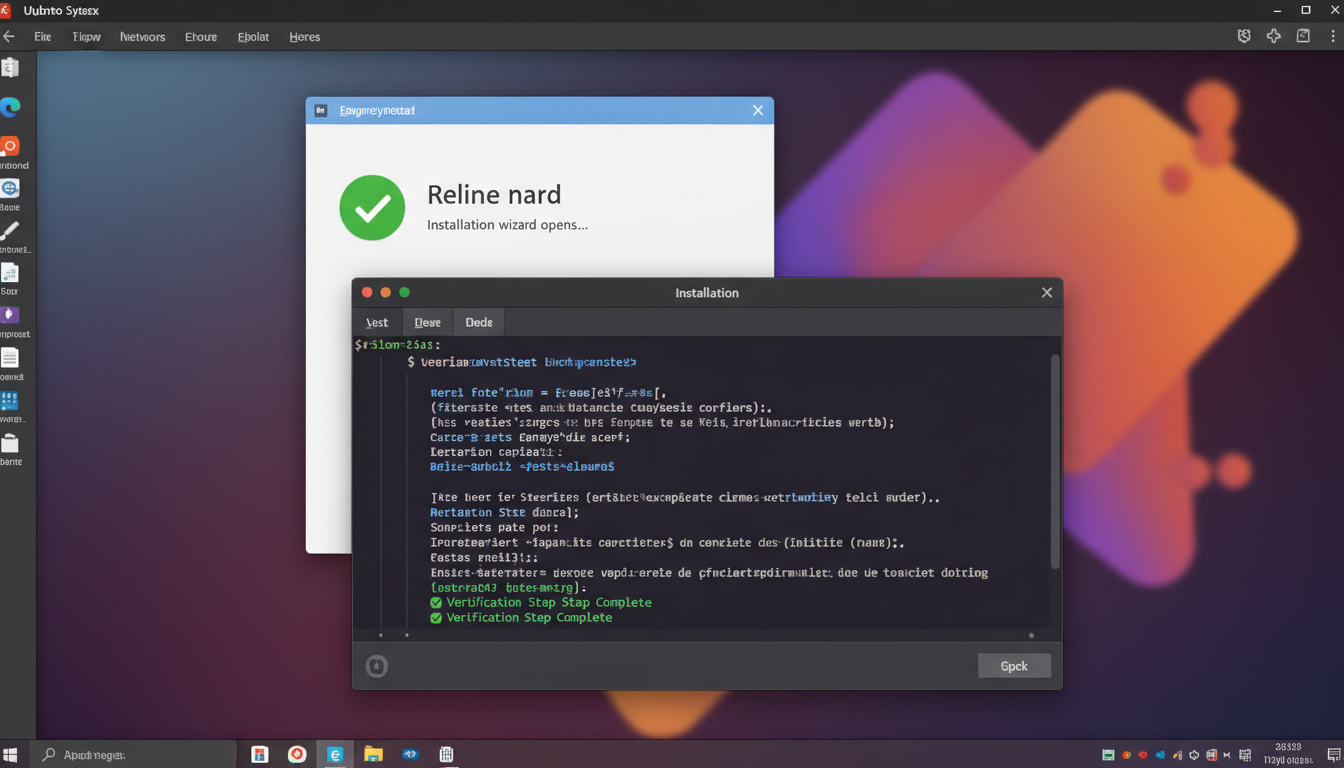Viewport: 1344px width, 768px height.
Task: Click the red traffic-light button in Installation window
Action: point(367,292)
